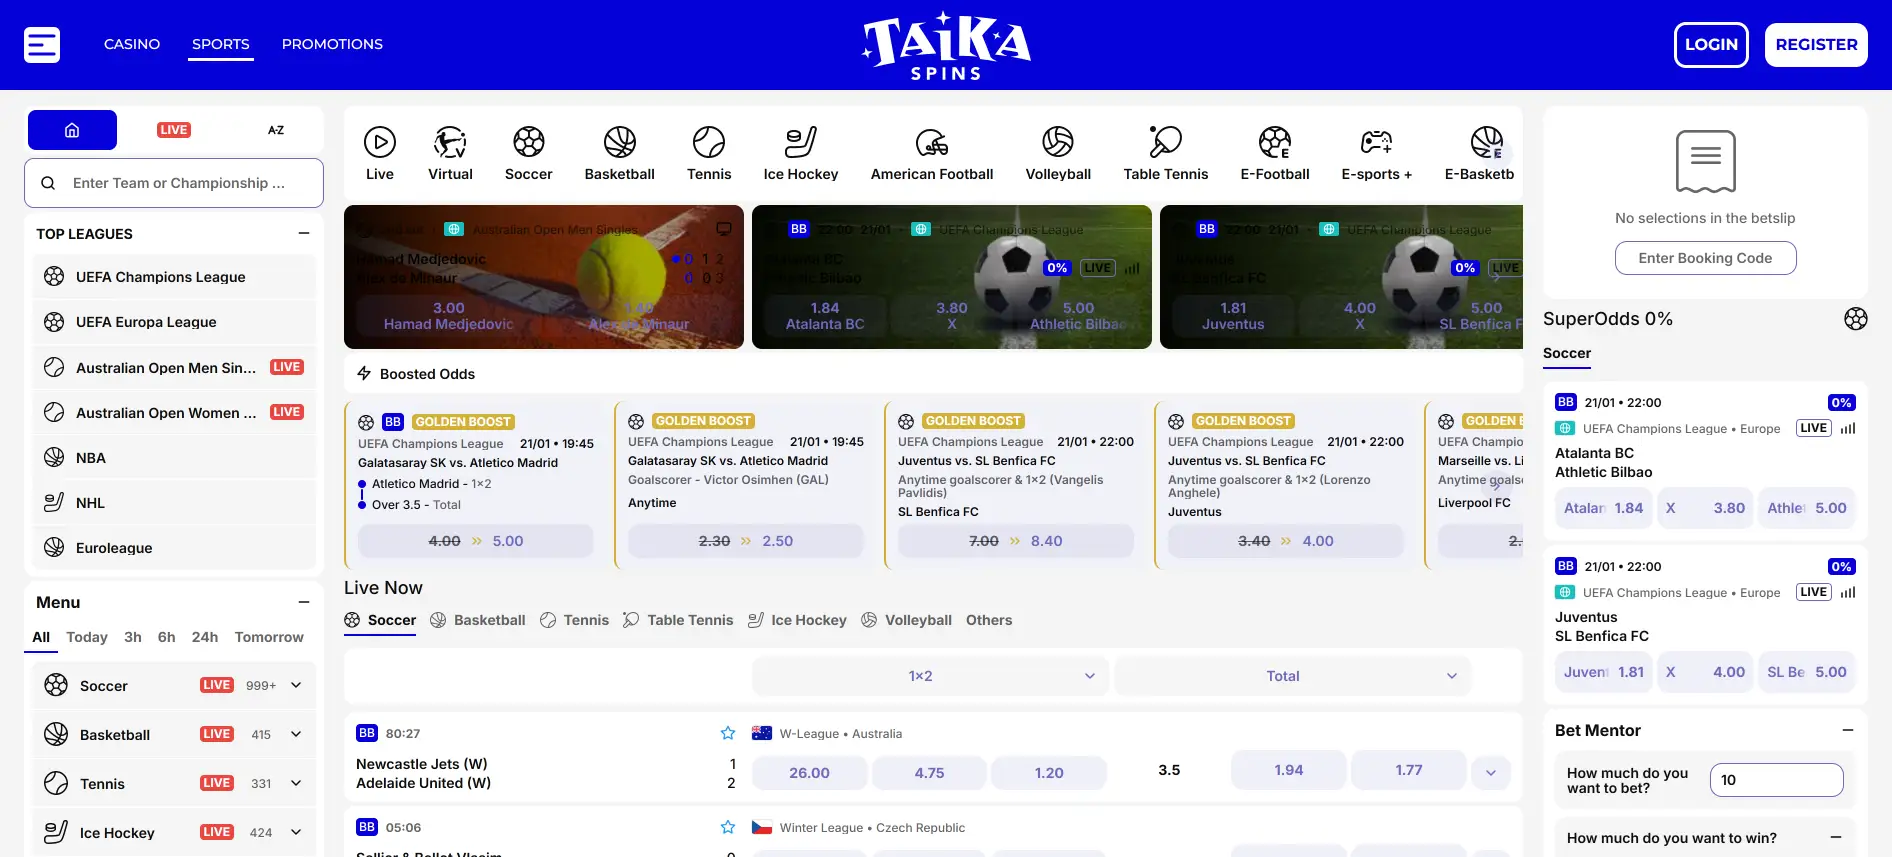Image resolution: width=1892 pixels, height=857 pixels.
Task: Select Today time filter
Action: pyautogui.click(x=87, y=637)
